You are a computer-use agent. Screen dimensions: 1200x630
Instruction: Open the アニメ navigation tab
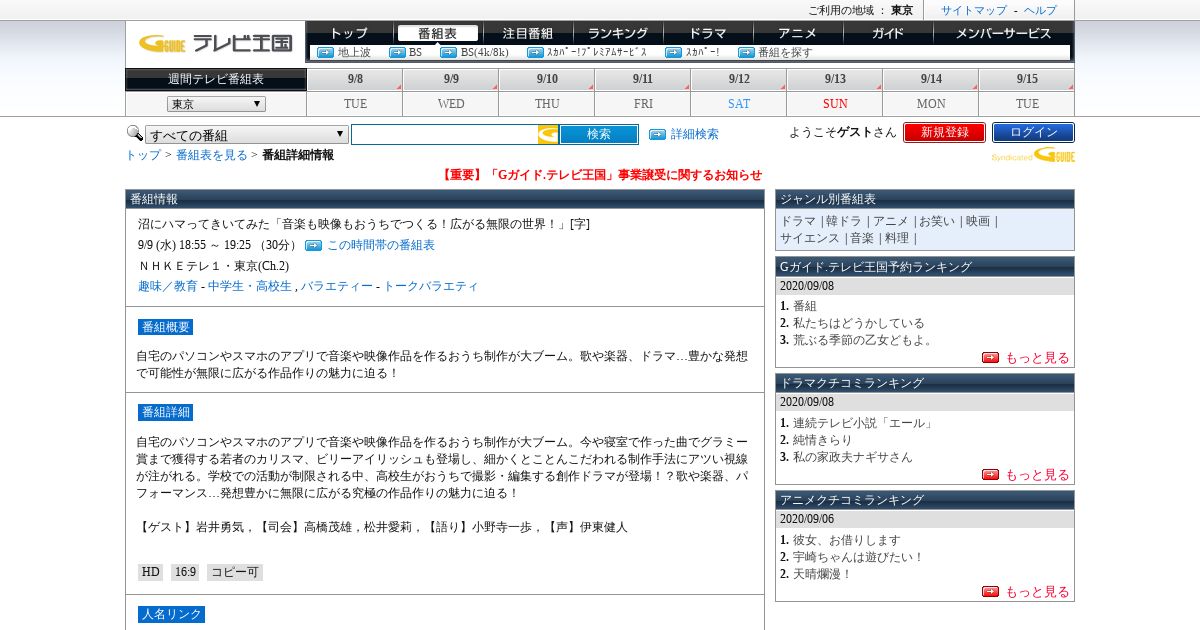[x=797, y=33]
